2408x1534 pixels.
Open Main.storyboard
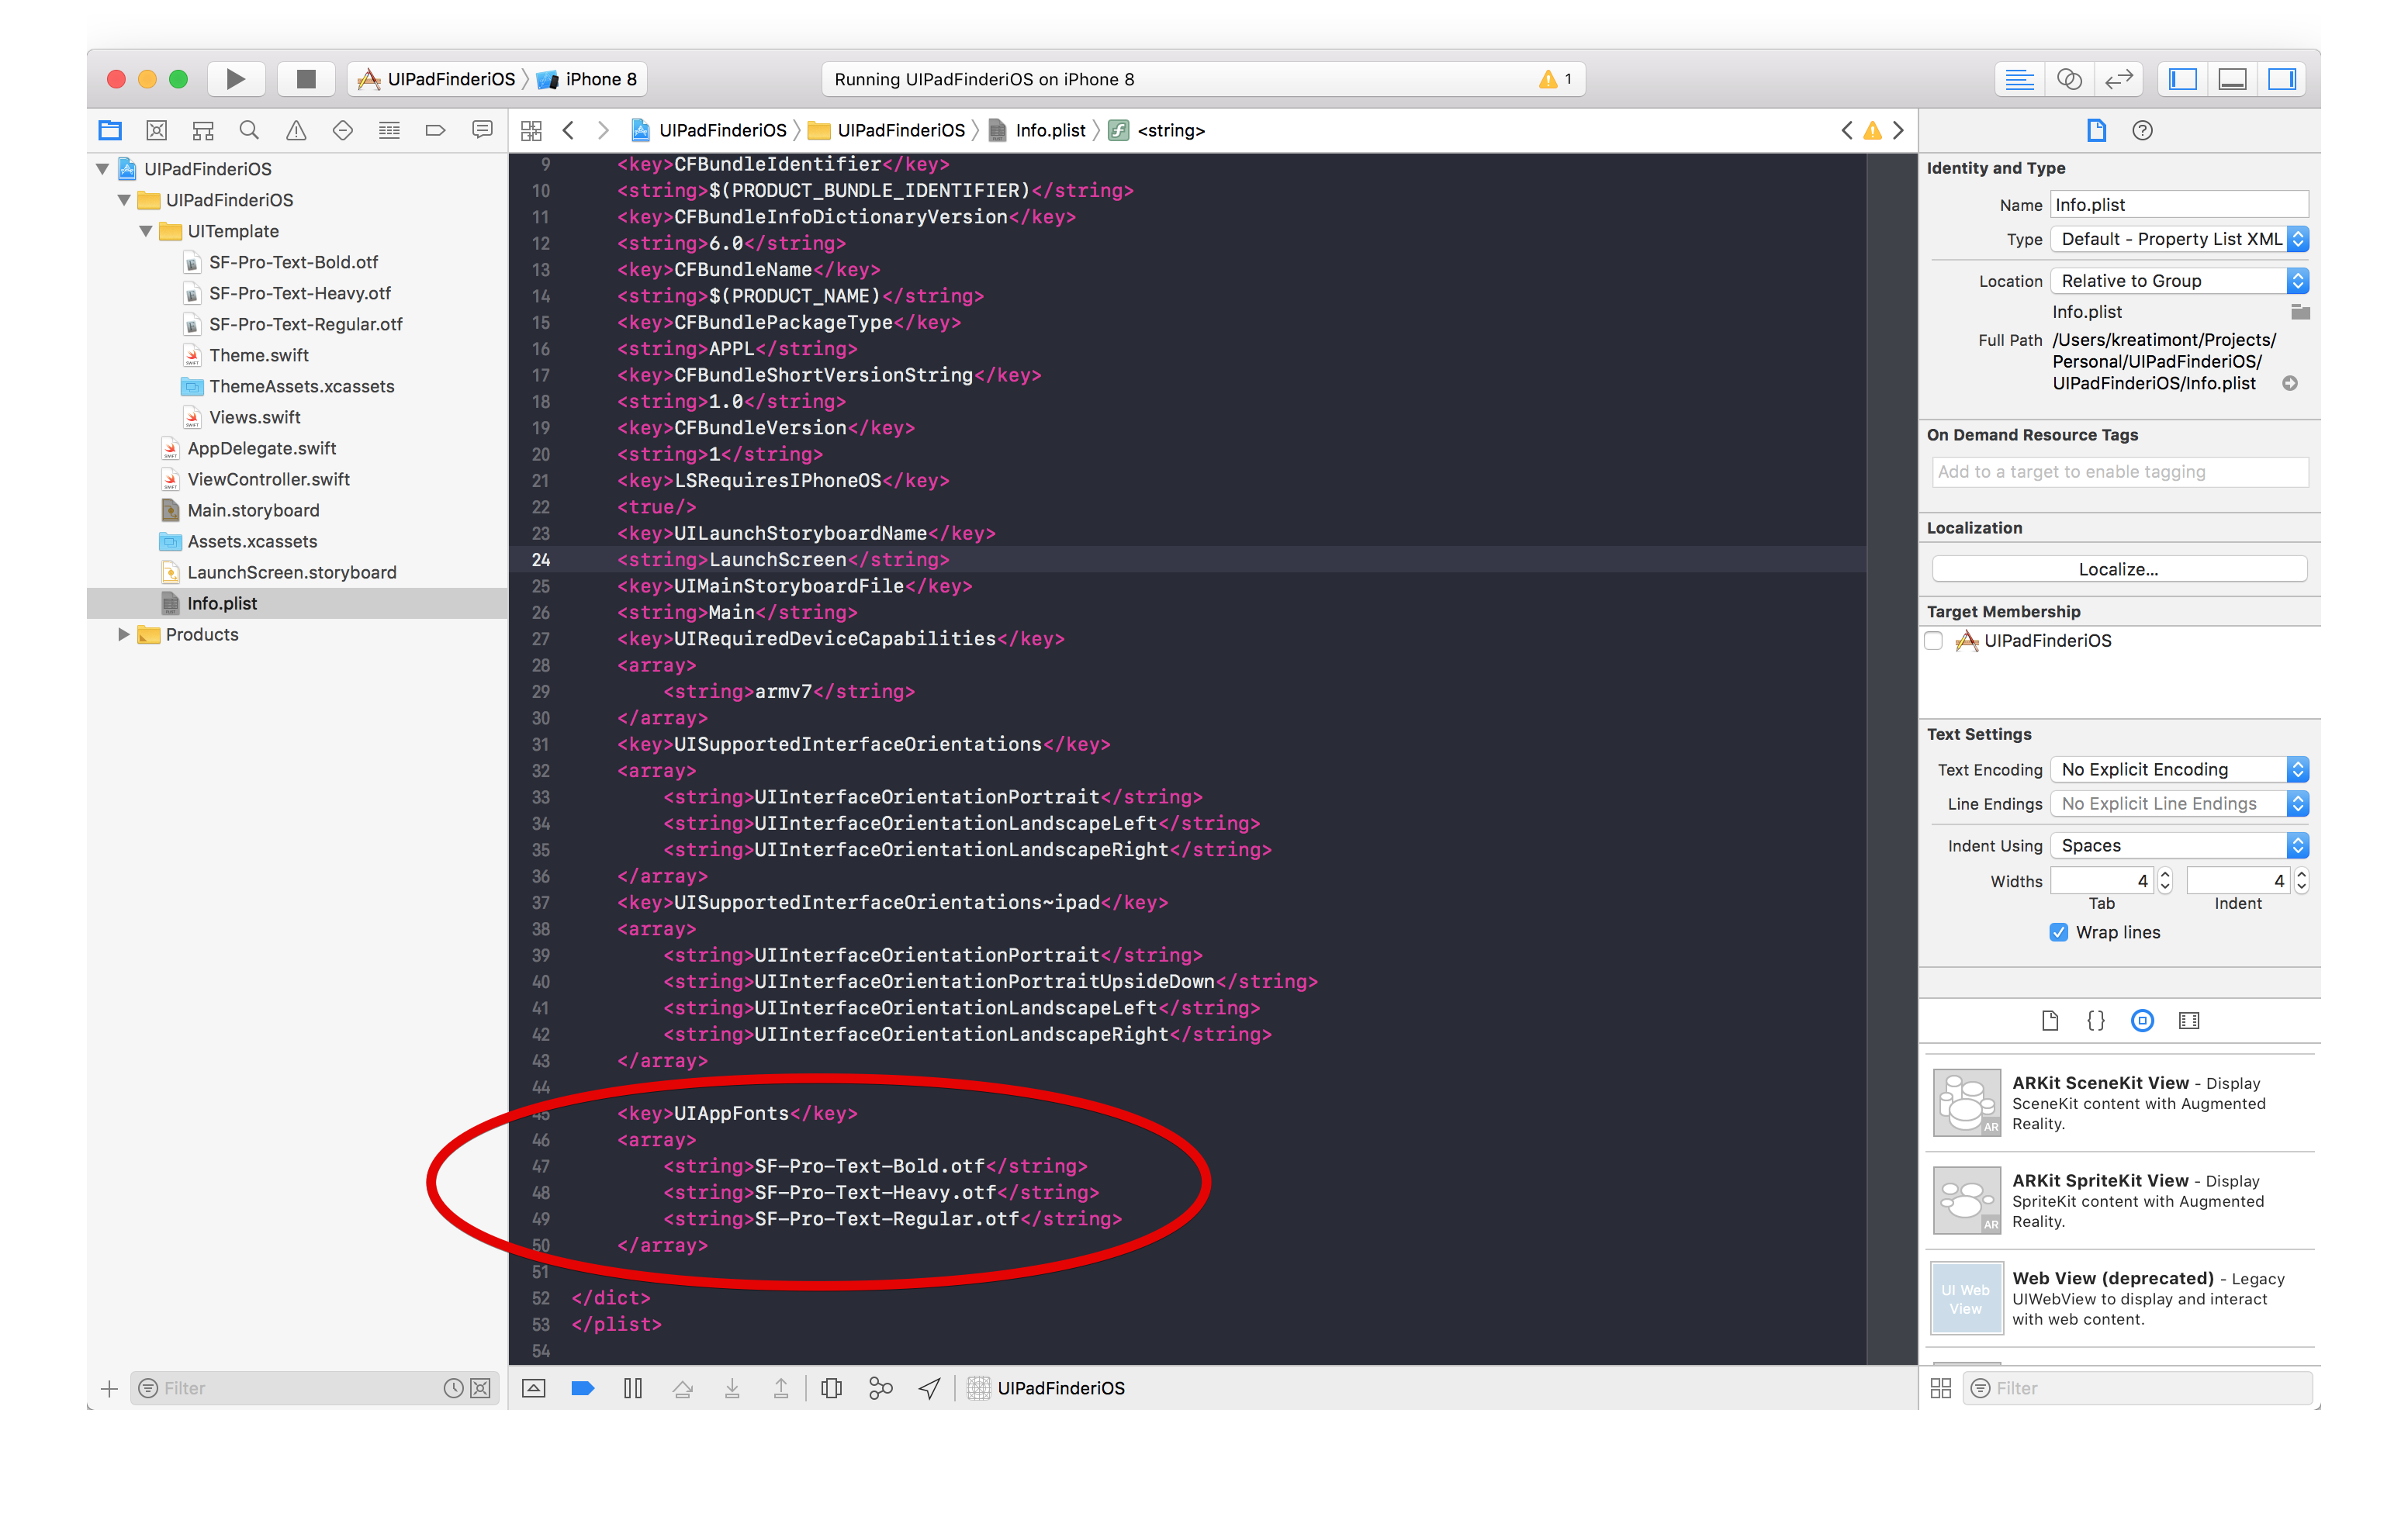tap(253, 510)
